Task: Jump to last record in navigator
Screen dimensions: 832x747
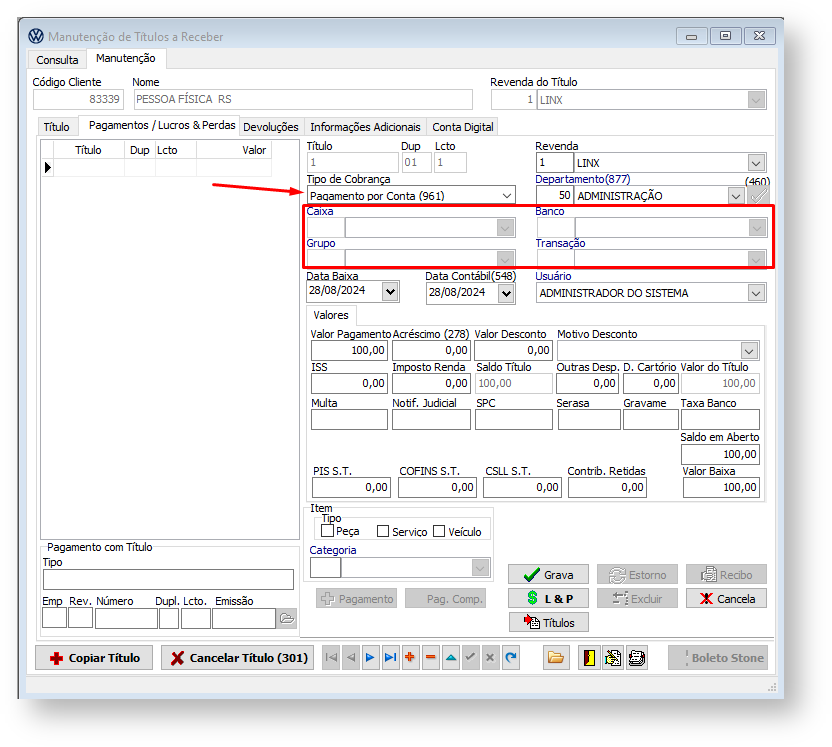Action: pos(390,658)
